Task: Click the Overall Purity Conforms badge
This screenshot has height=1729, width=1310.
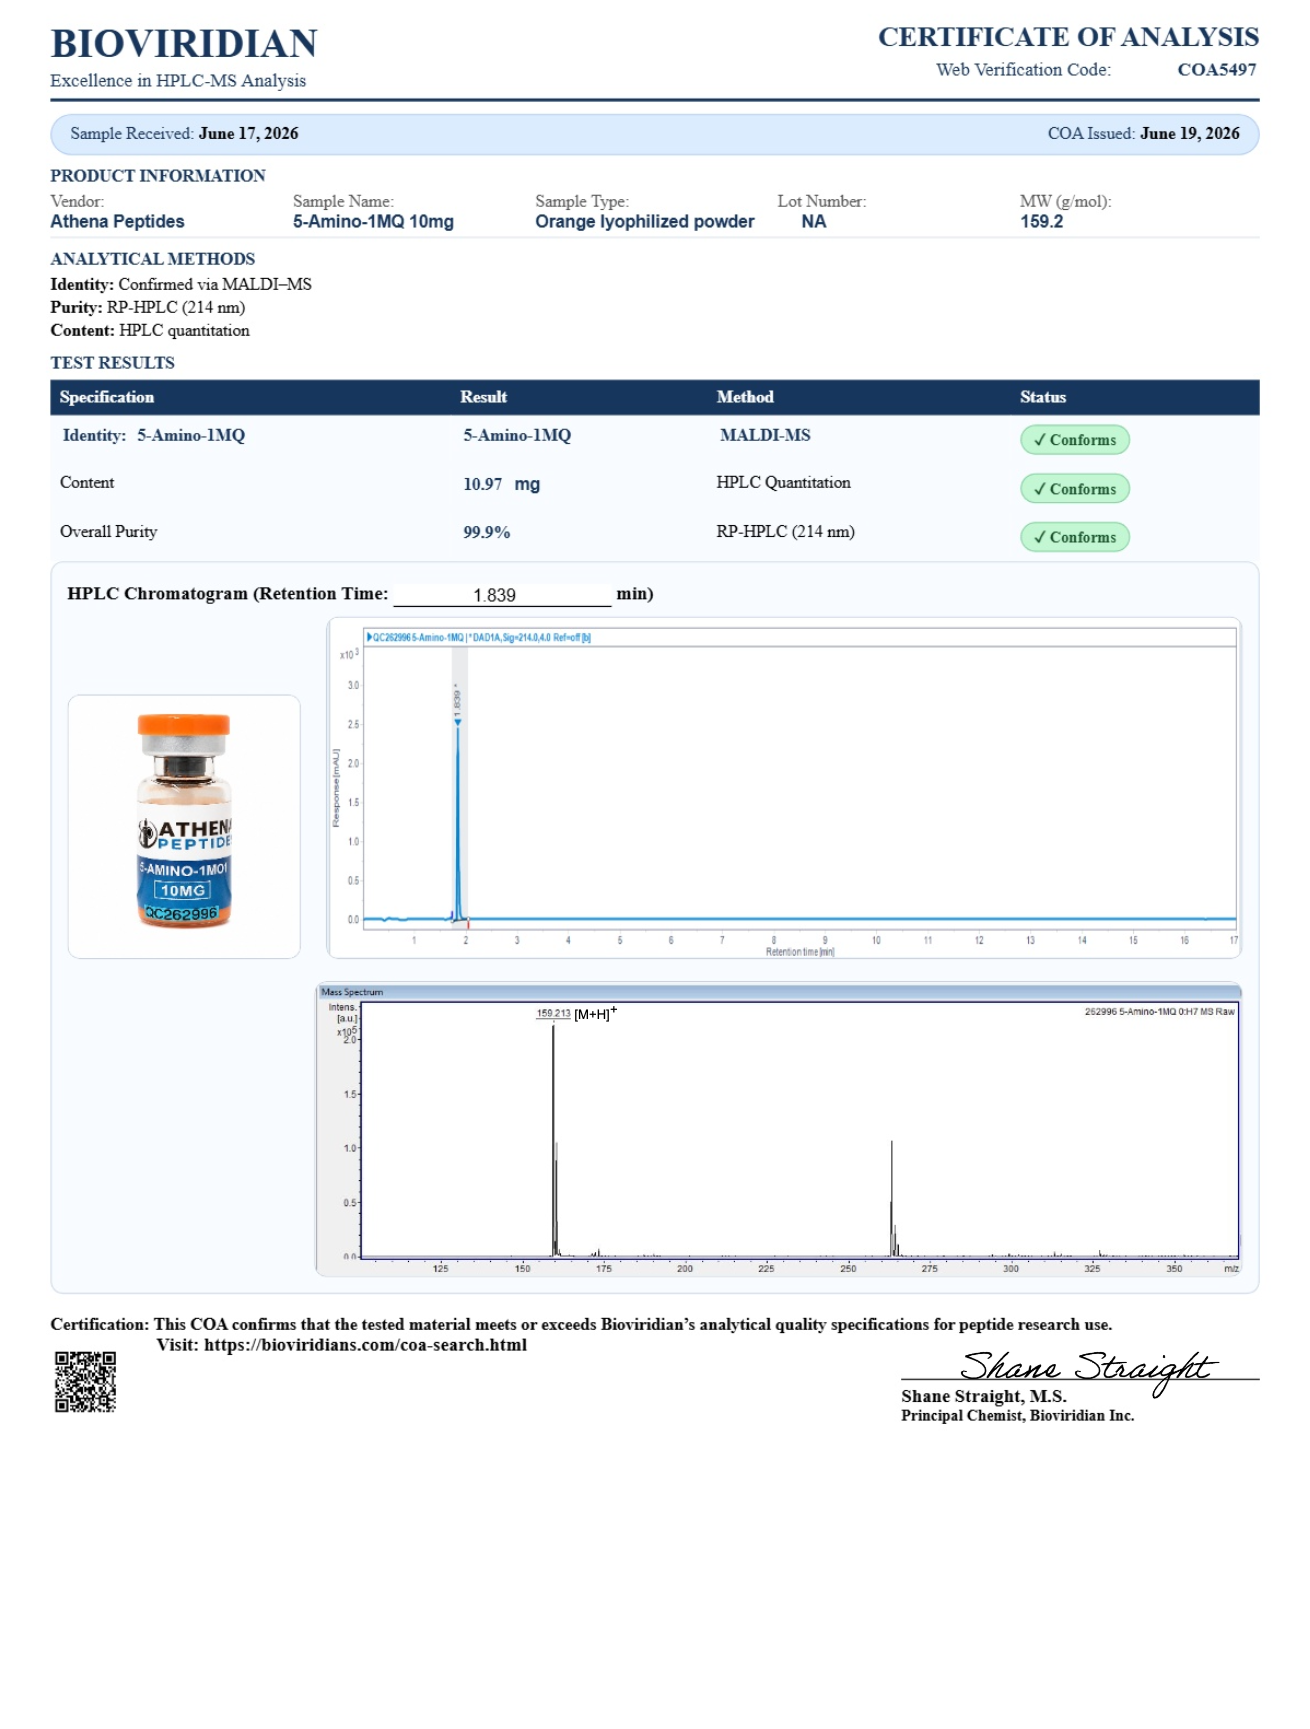Action: tap(1075, 537)
